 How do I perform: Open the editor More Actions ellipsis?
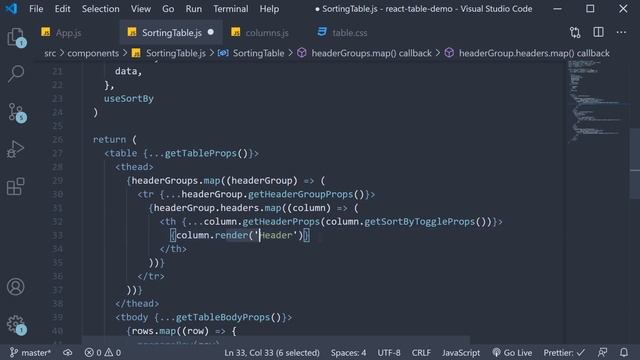tap(621, 32)
